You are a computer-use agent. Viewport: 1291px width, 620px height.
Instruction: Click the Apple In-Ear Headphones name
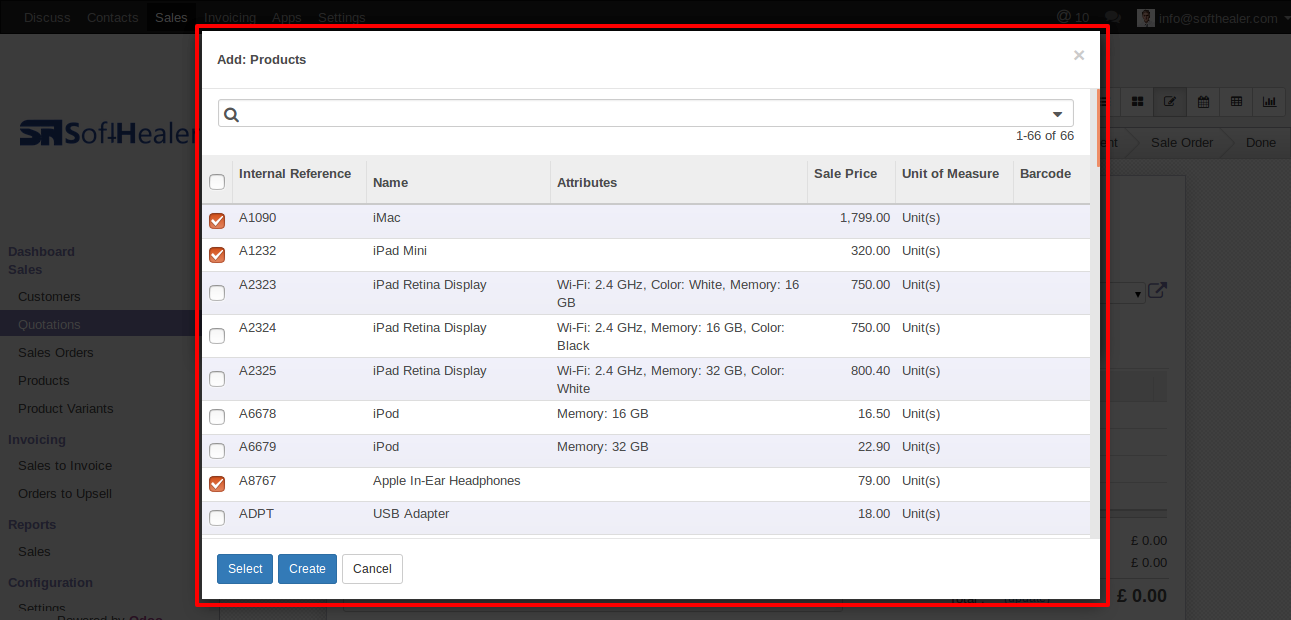coord(447,480)
